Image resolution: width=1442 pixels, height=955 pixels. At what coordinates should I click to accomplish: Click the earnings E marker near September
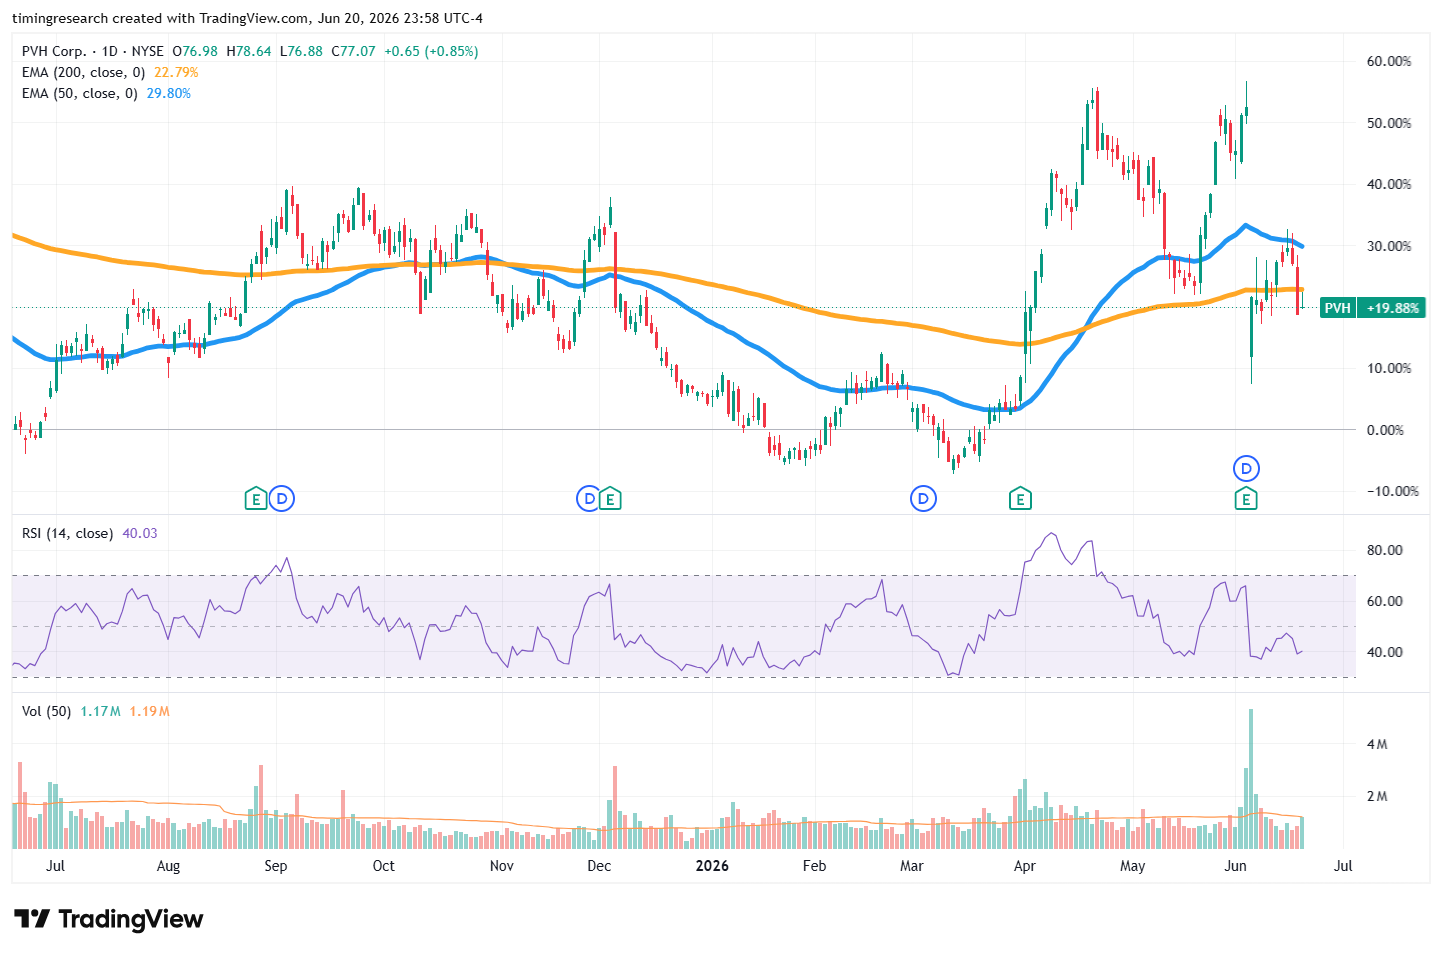[256, 498]
